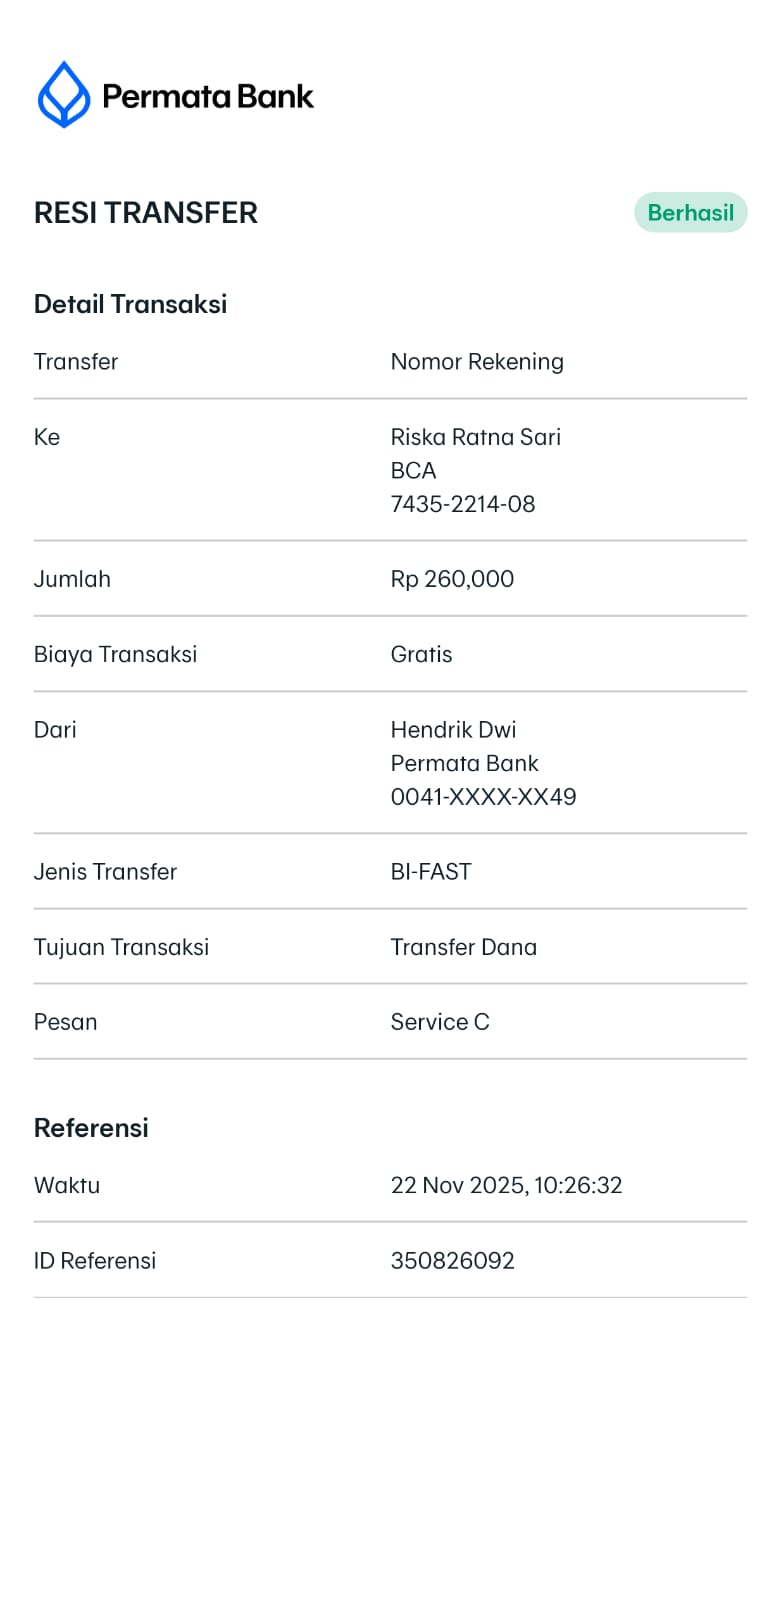Select the Nomor Rekening transfer type value
781x1600 pixels.
(477, 362)
